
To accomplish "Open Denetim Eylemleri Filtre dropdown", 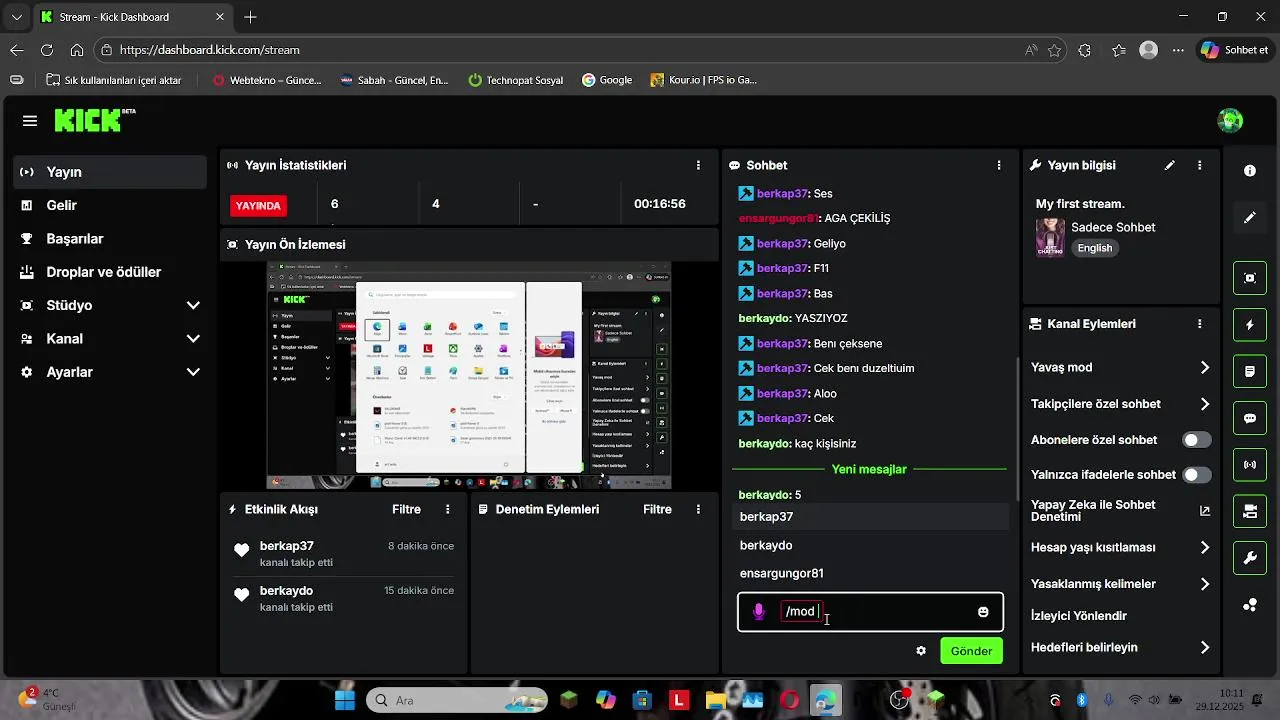I will click(x=657, y=509).
